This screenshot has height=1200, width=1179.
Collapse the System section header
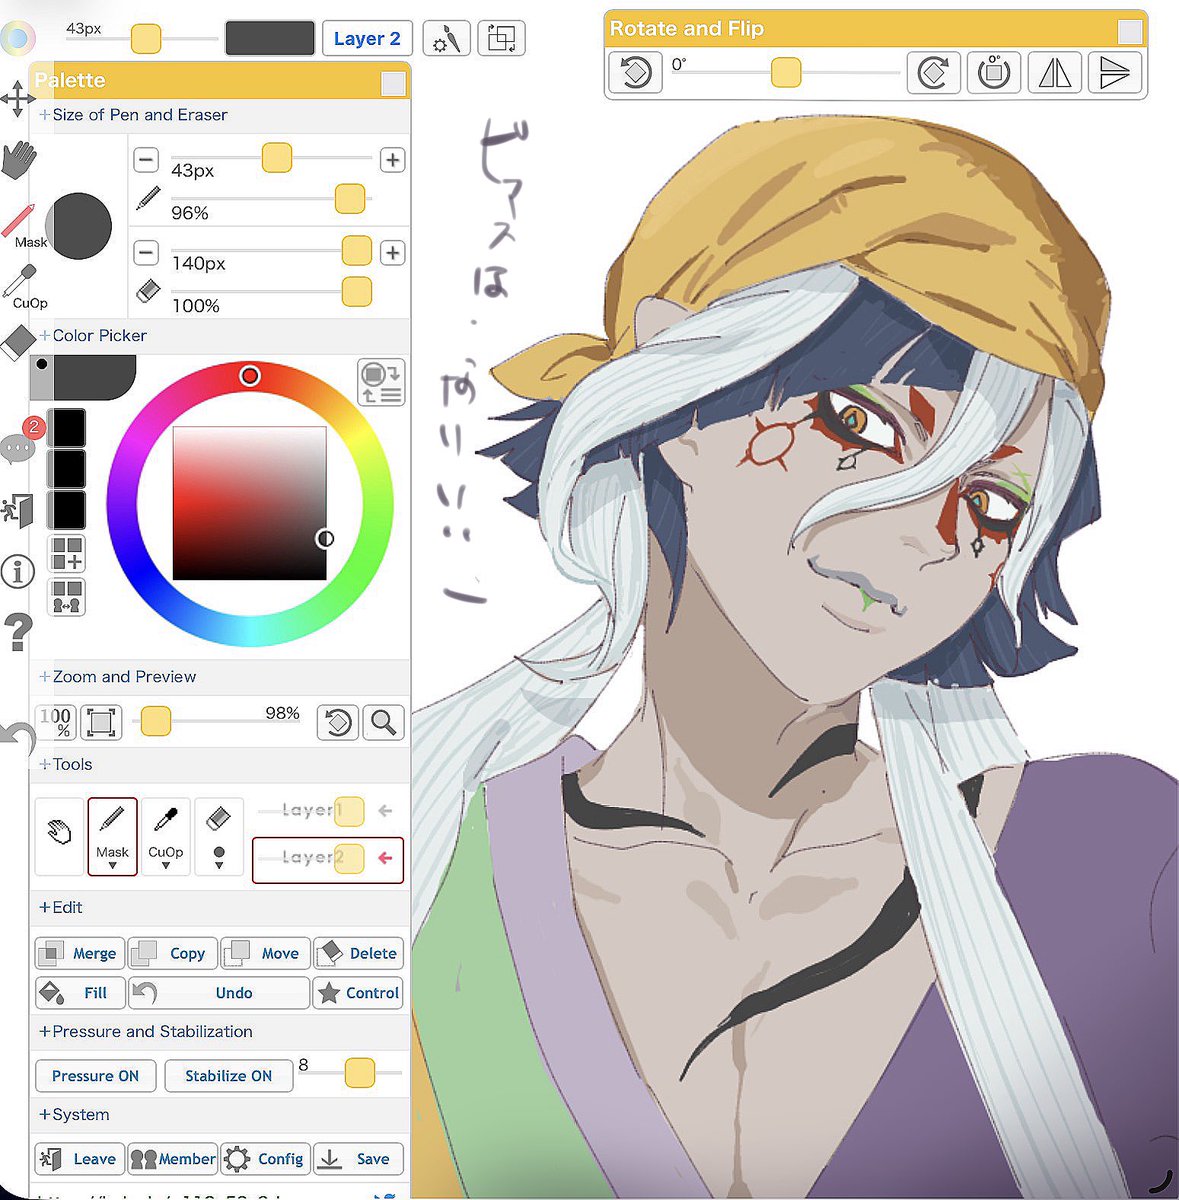pyautogui.click(x=74, y=1115)
